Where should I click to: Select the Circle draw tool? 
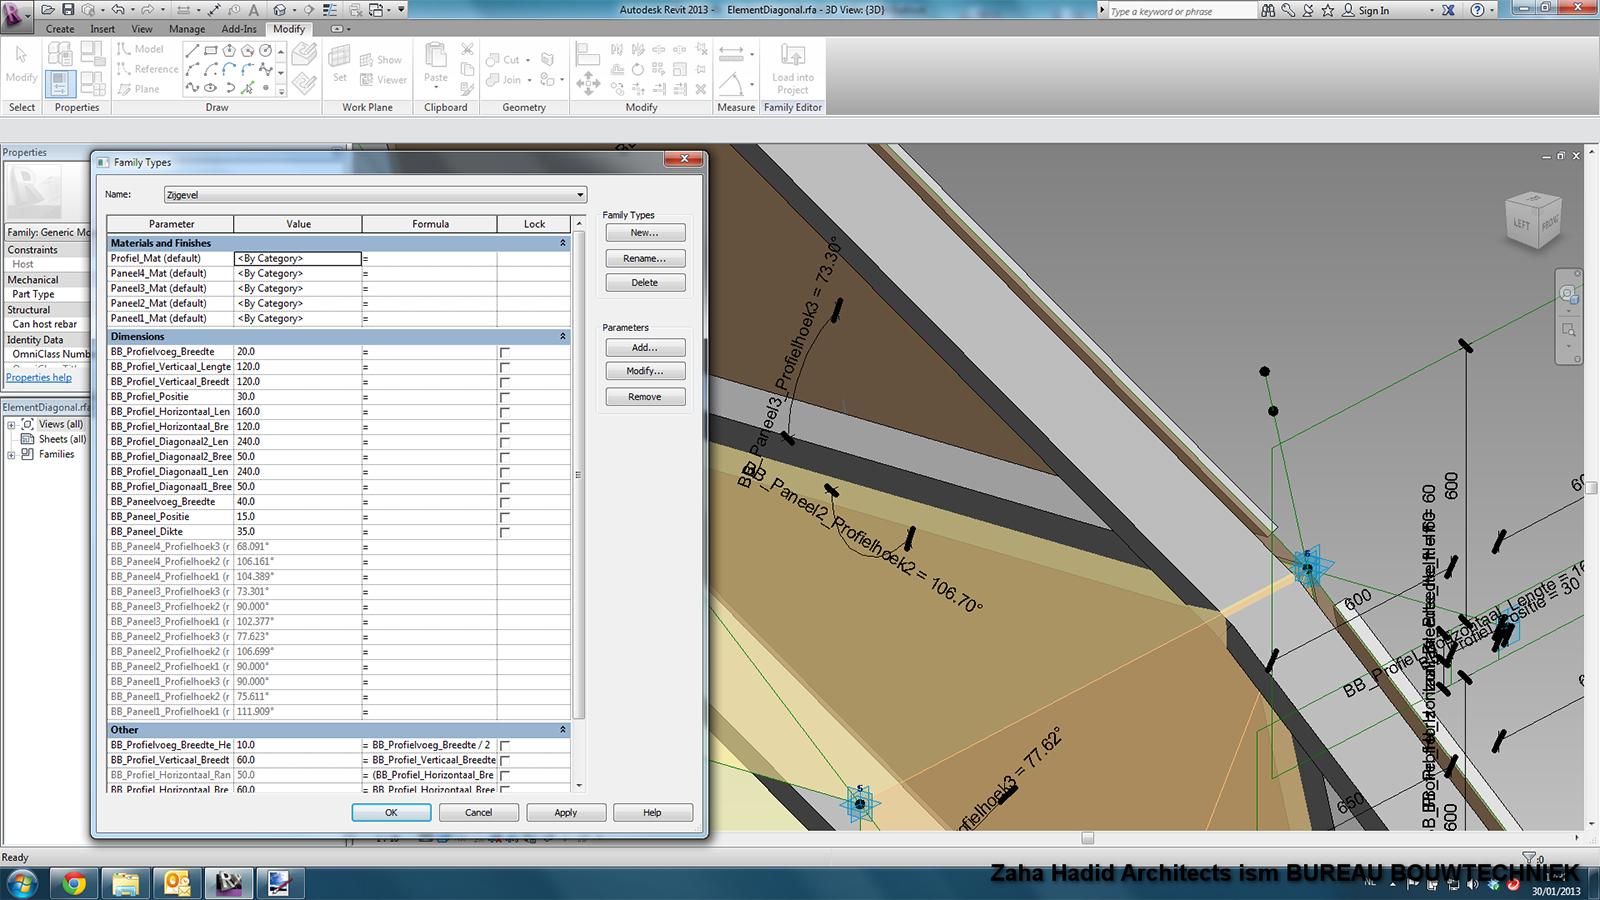pyautogui.click(x=266, y=50)
